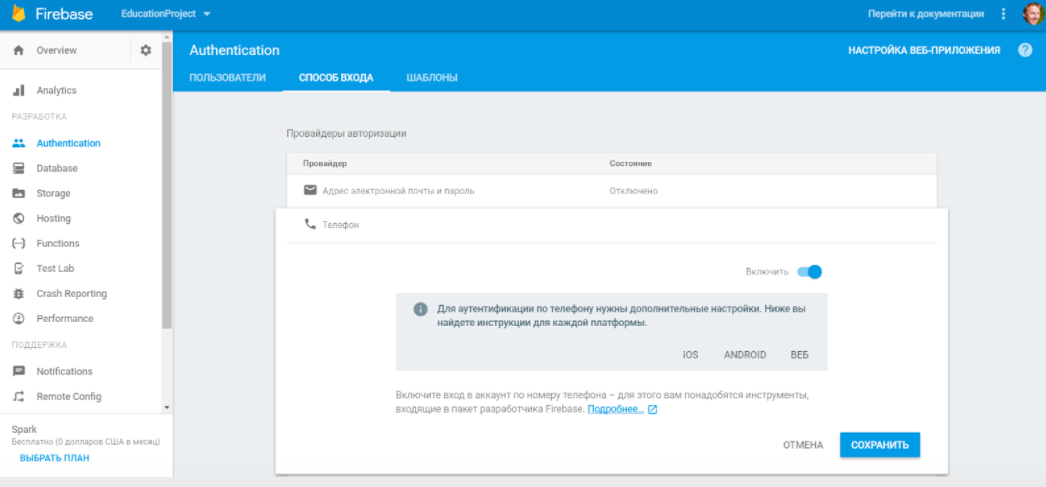Click Настройка веб-приложения button

point(924,50)
